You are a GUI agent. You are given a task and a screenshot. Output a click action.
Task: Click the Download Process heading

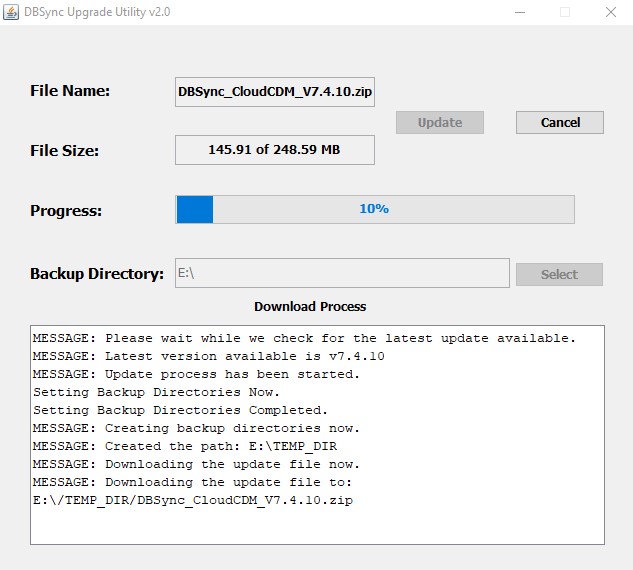[x=310, y=306]
